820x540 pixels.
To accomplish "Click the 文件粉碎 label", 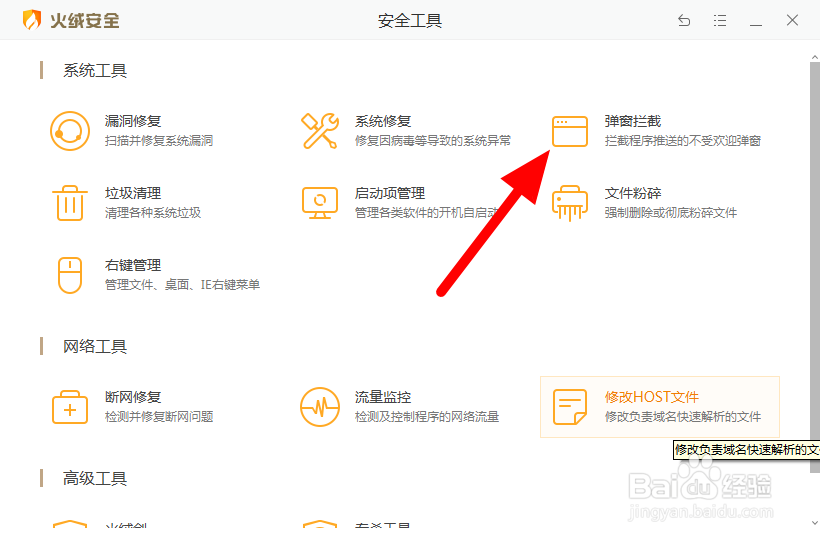I will click(x=633, y=193).
